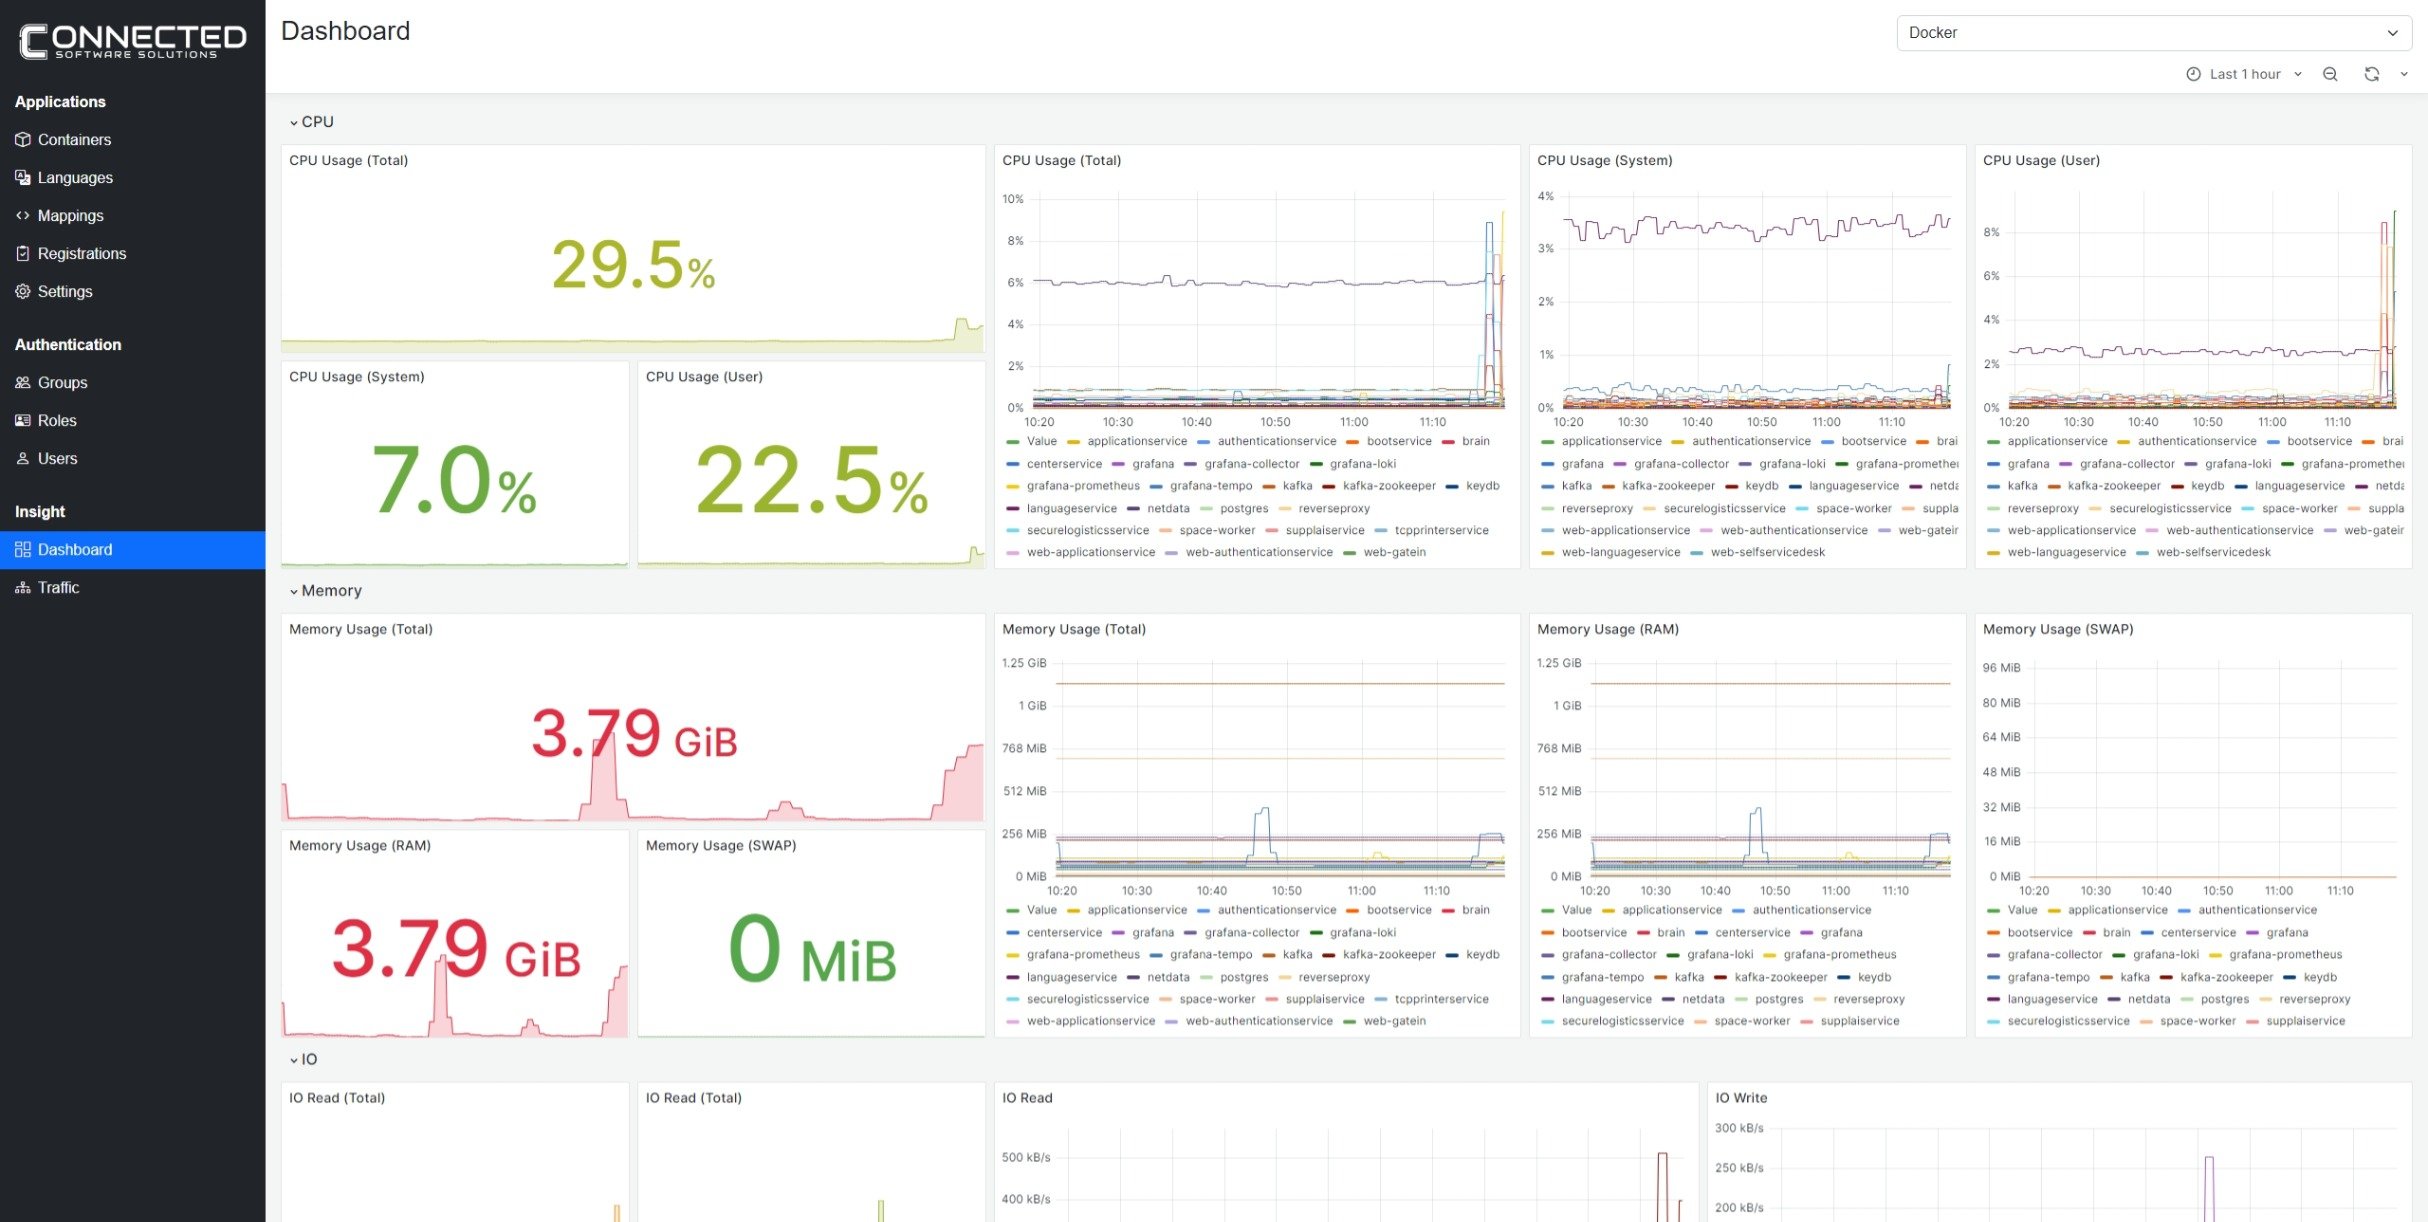Click keydb color swatch in Memory Usage (SWAP) legend

click(x=2289, y=978)
